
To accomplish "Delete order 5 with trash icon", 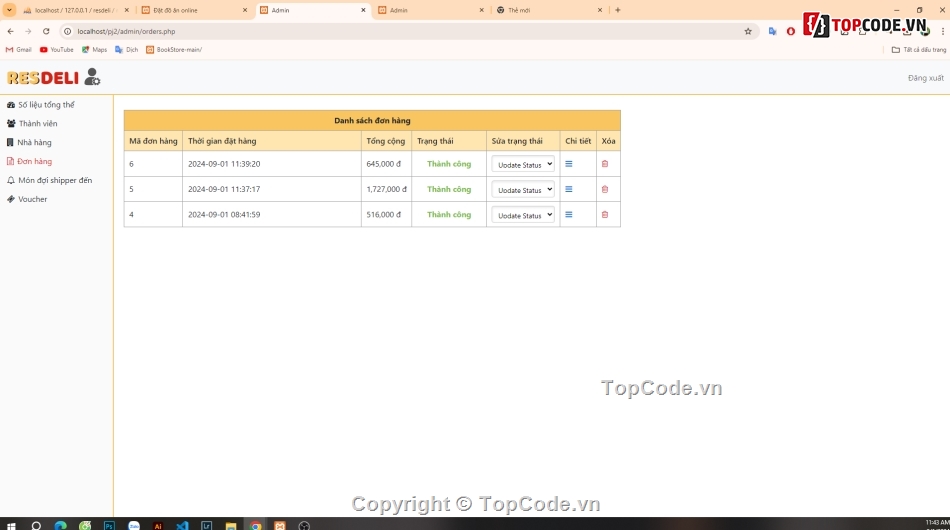I will click(604, 189).
